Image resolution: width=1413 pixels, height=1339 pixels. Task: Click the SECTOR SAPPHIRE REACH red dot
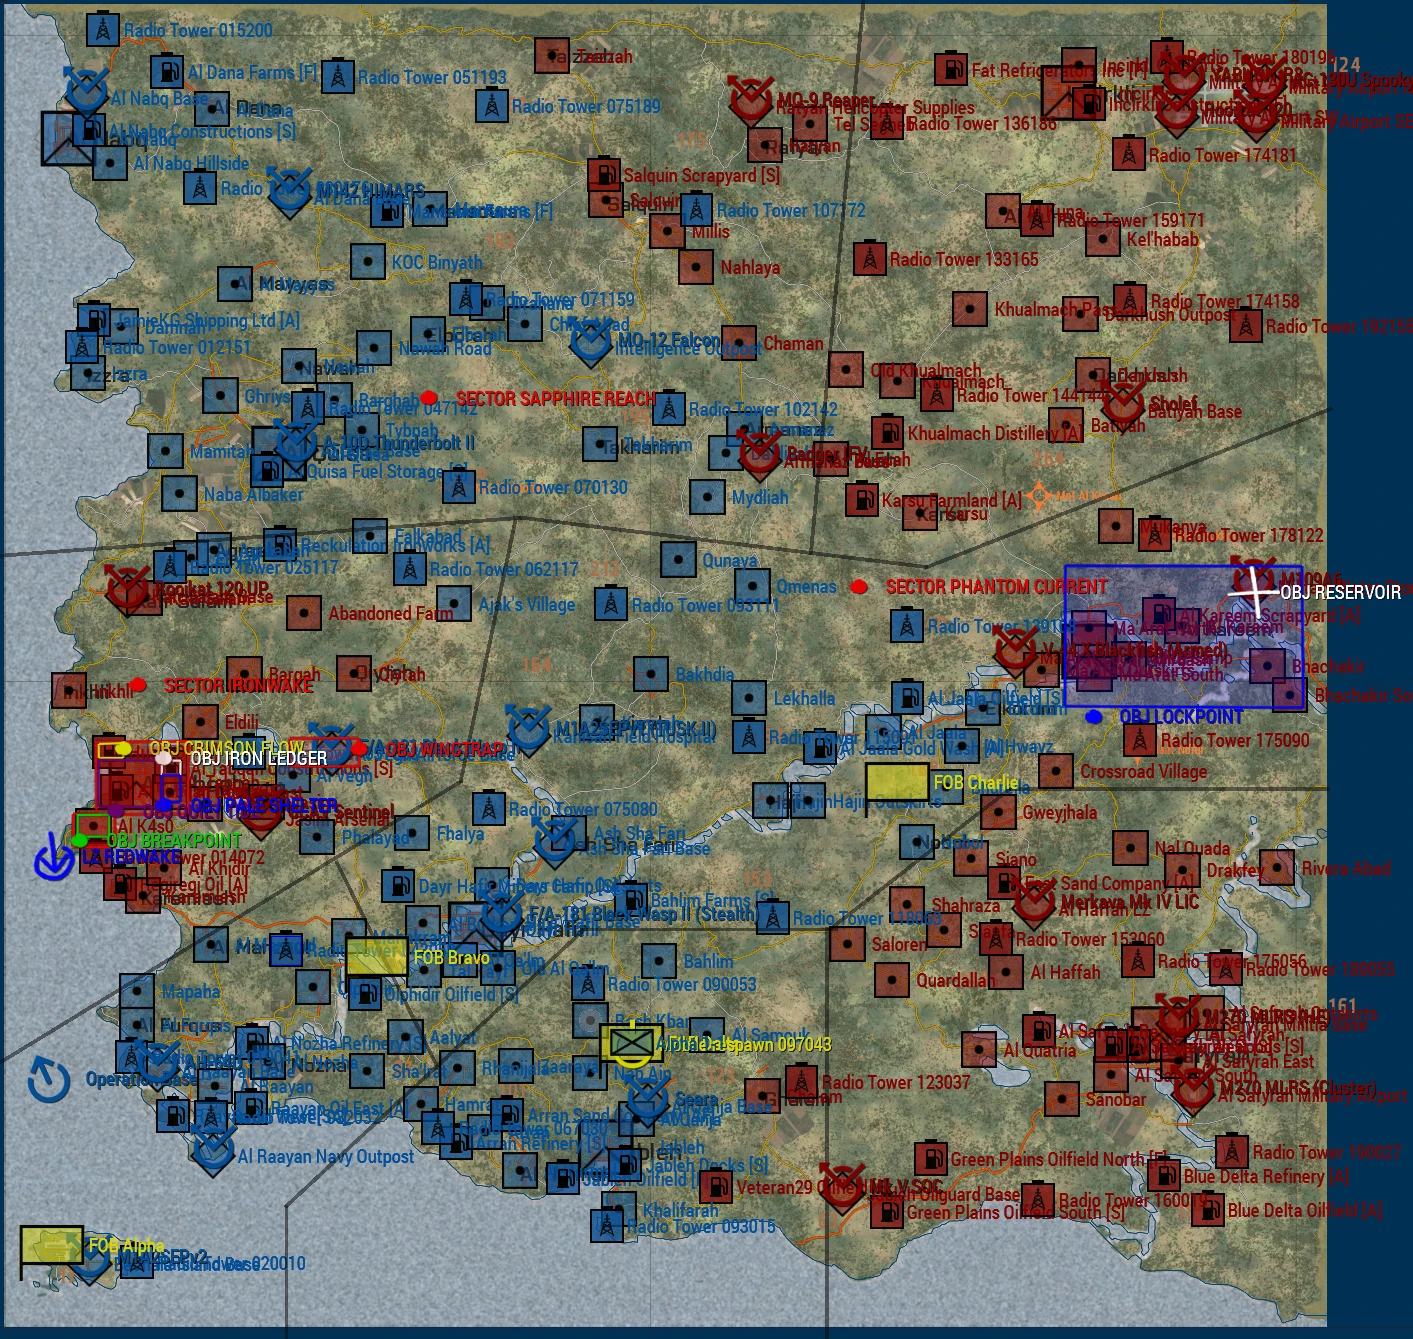click(429, 398)
